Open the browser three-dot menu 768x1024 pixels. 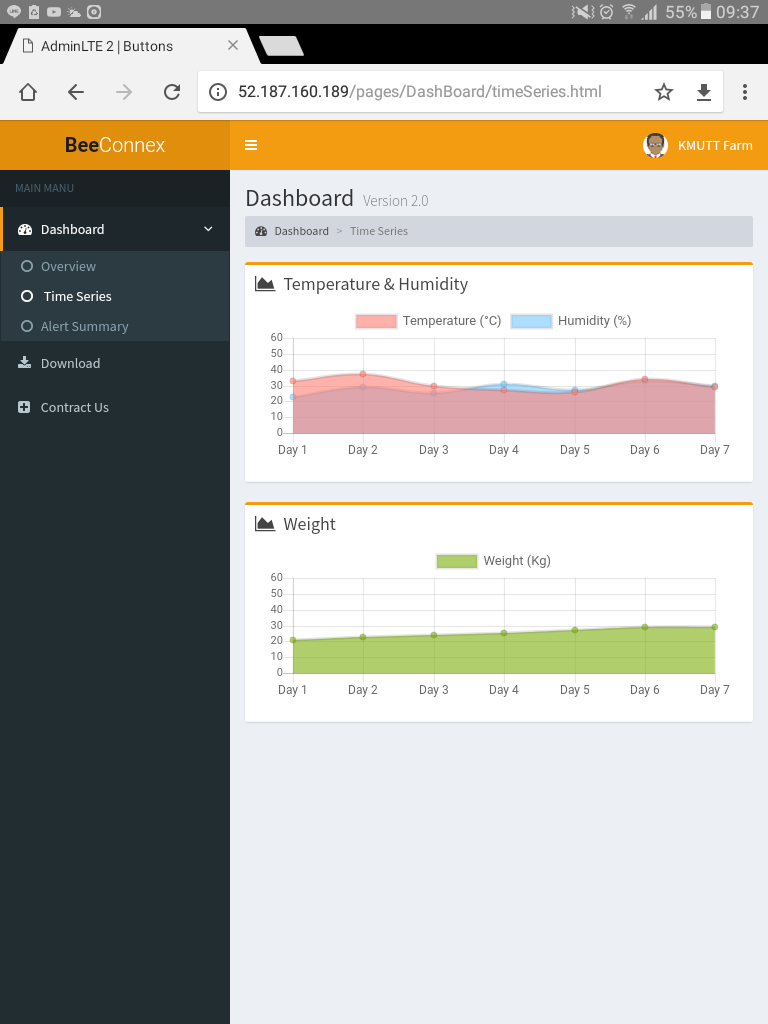(745, 92)
